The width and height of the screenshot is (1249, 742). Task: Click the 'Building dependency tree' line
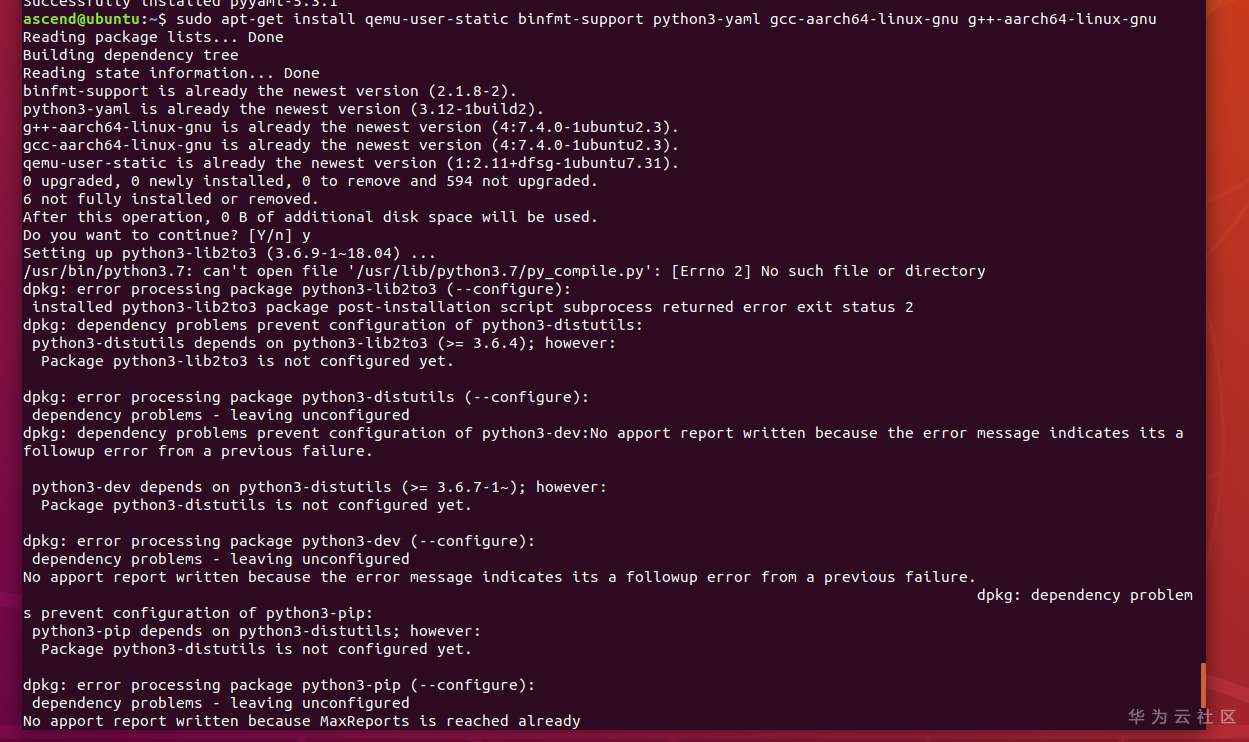click(130, 55)
